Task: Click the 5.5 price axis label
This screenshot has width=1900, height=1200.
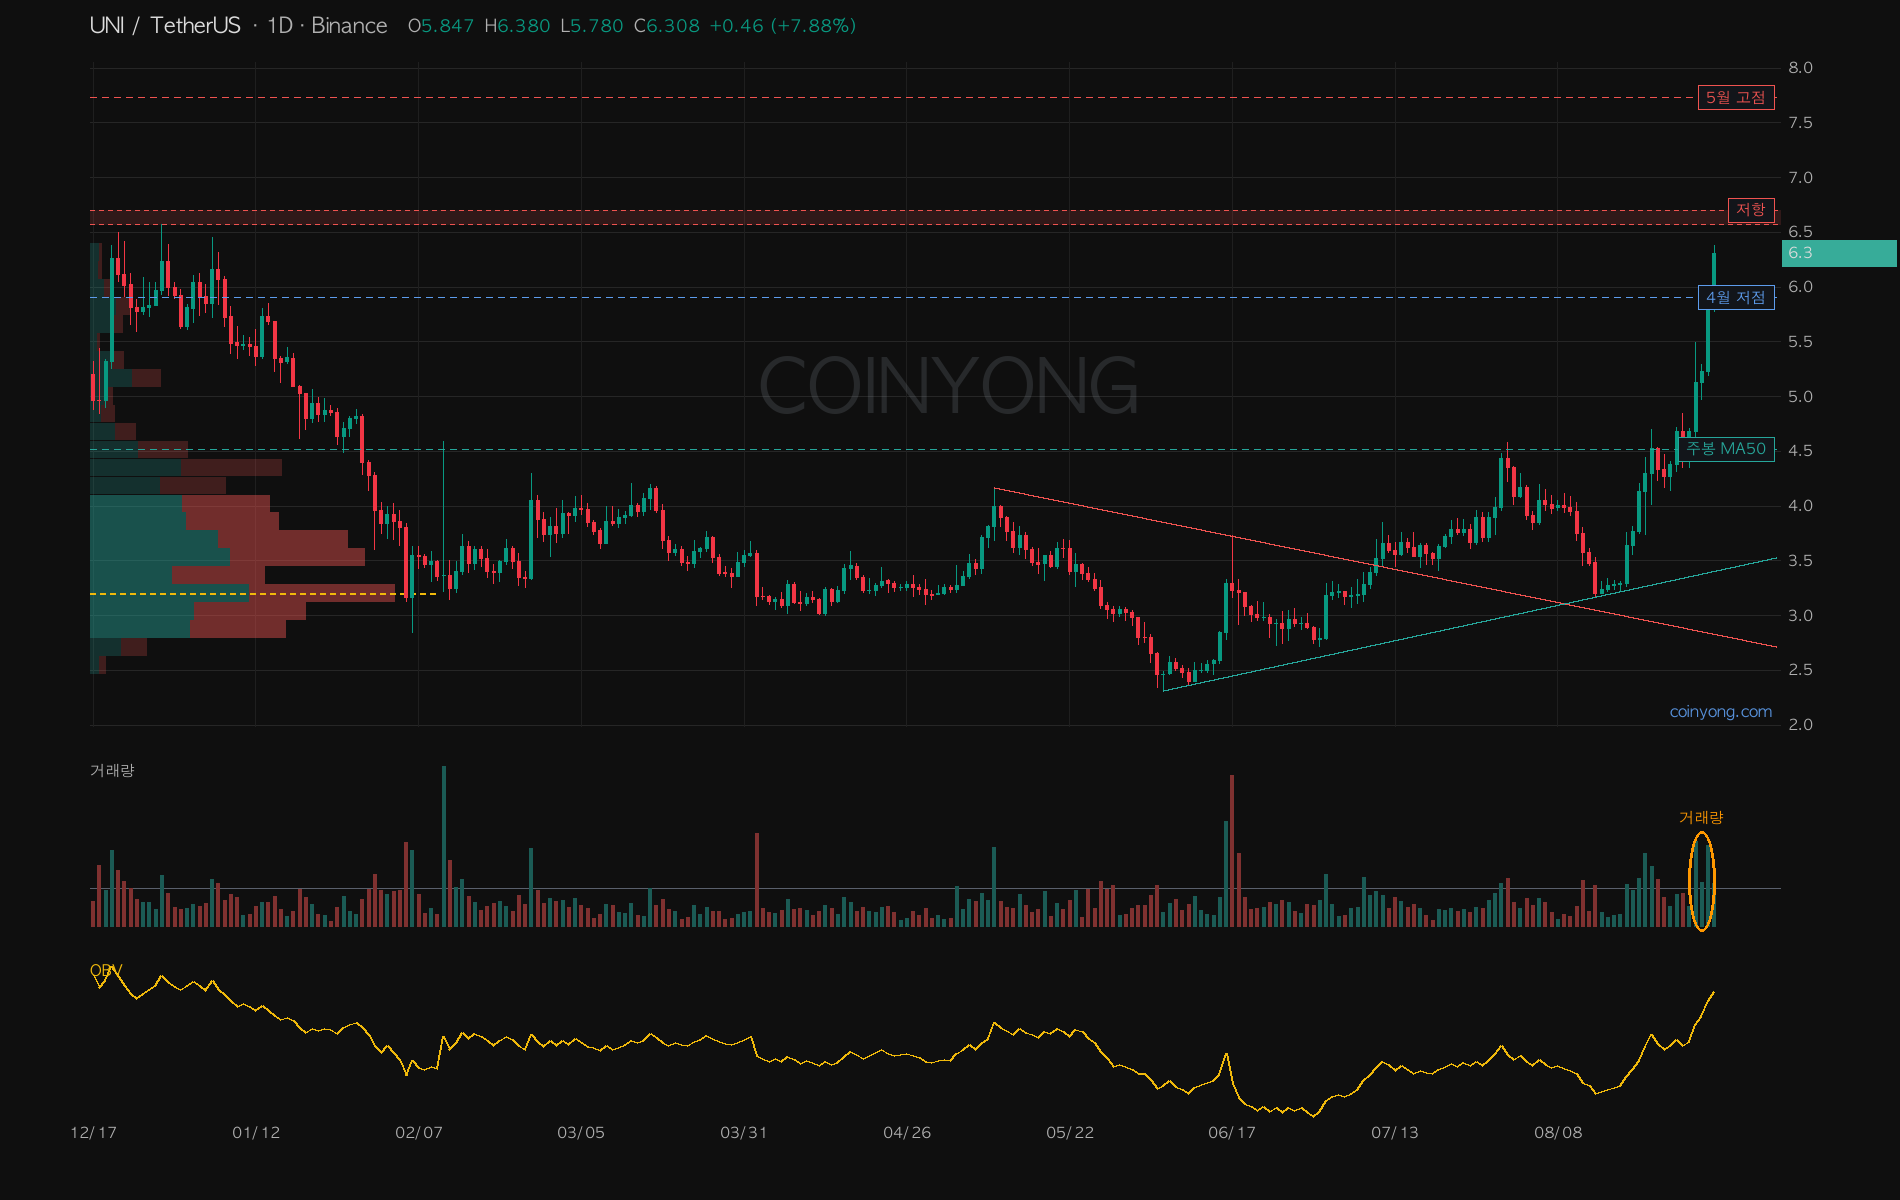Action: pyautogui.click(x=1800, y=342)
